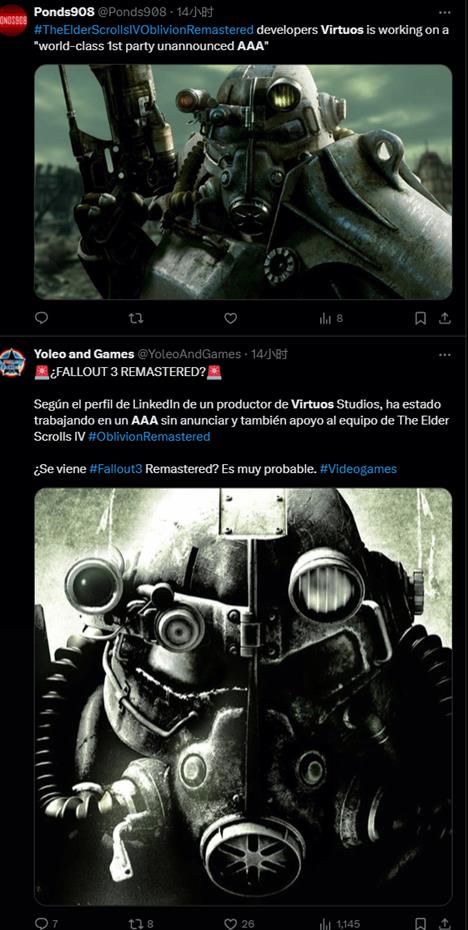
Task: Open more options on Yoleo and Games tweet
Action: (444, 355)
